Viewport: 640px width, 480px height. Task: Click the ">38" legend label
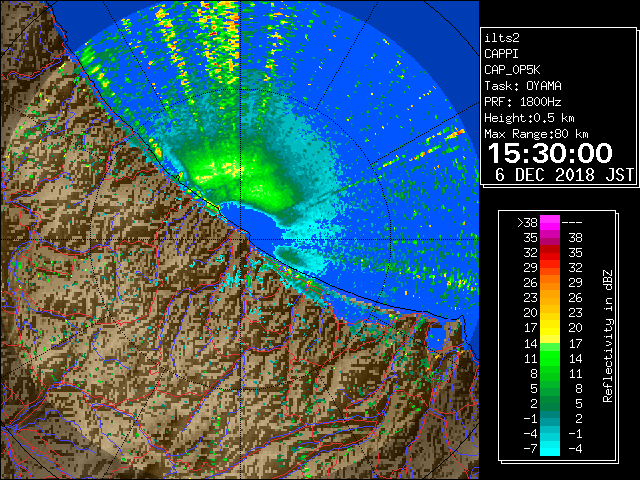point(527,222)
